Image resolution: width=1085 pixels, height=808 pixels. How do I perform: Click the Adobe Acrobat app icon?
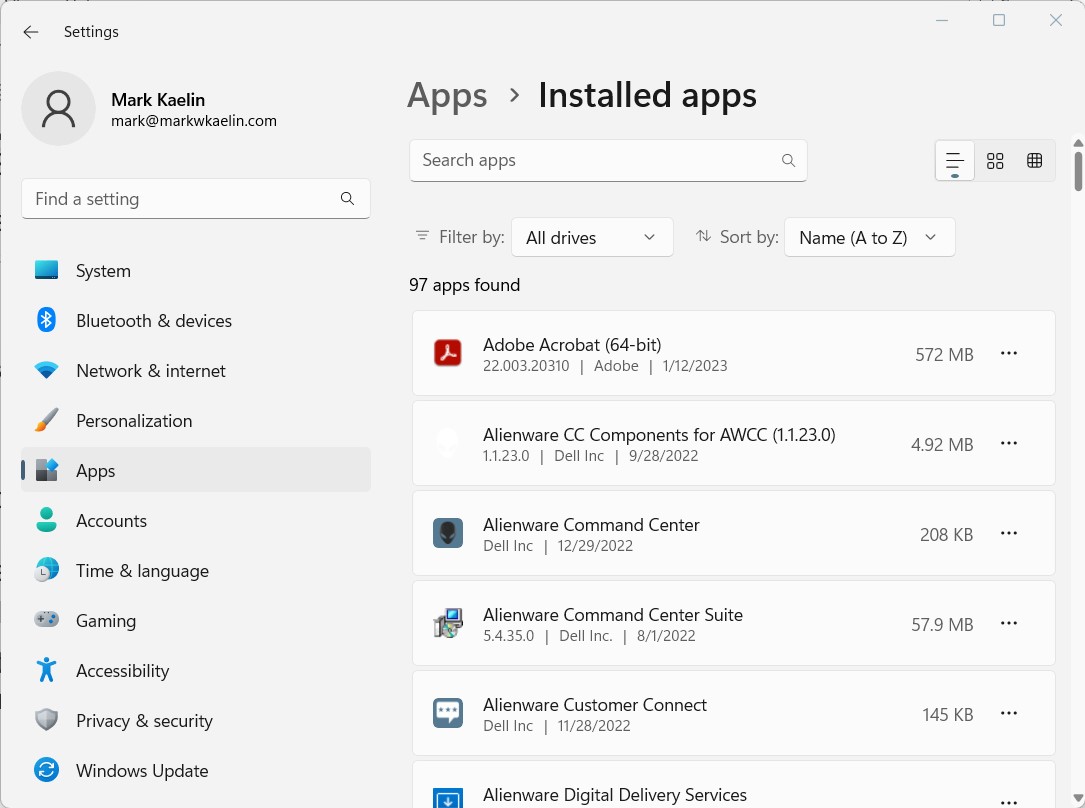(447, 353)
